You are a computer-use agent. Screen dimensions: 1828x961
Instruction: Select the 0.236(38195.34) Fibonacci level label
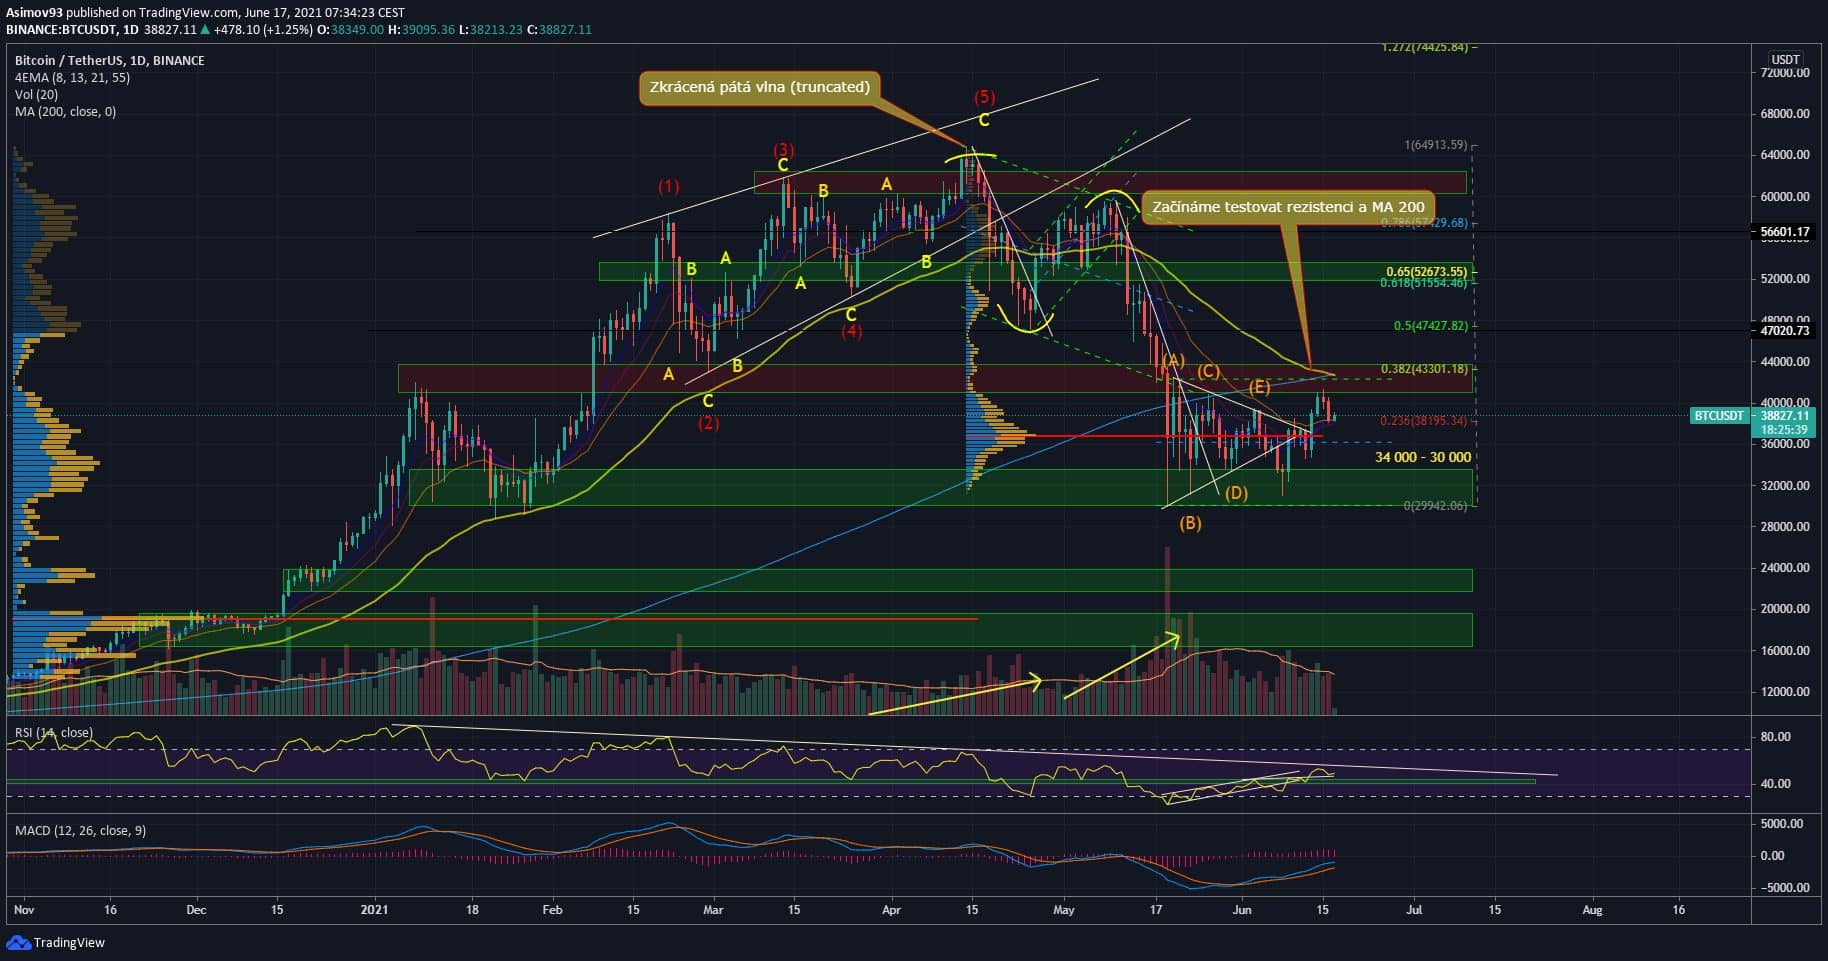point(1424,421)
